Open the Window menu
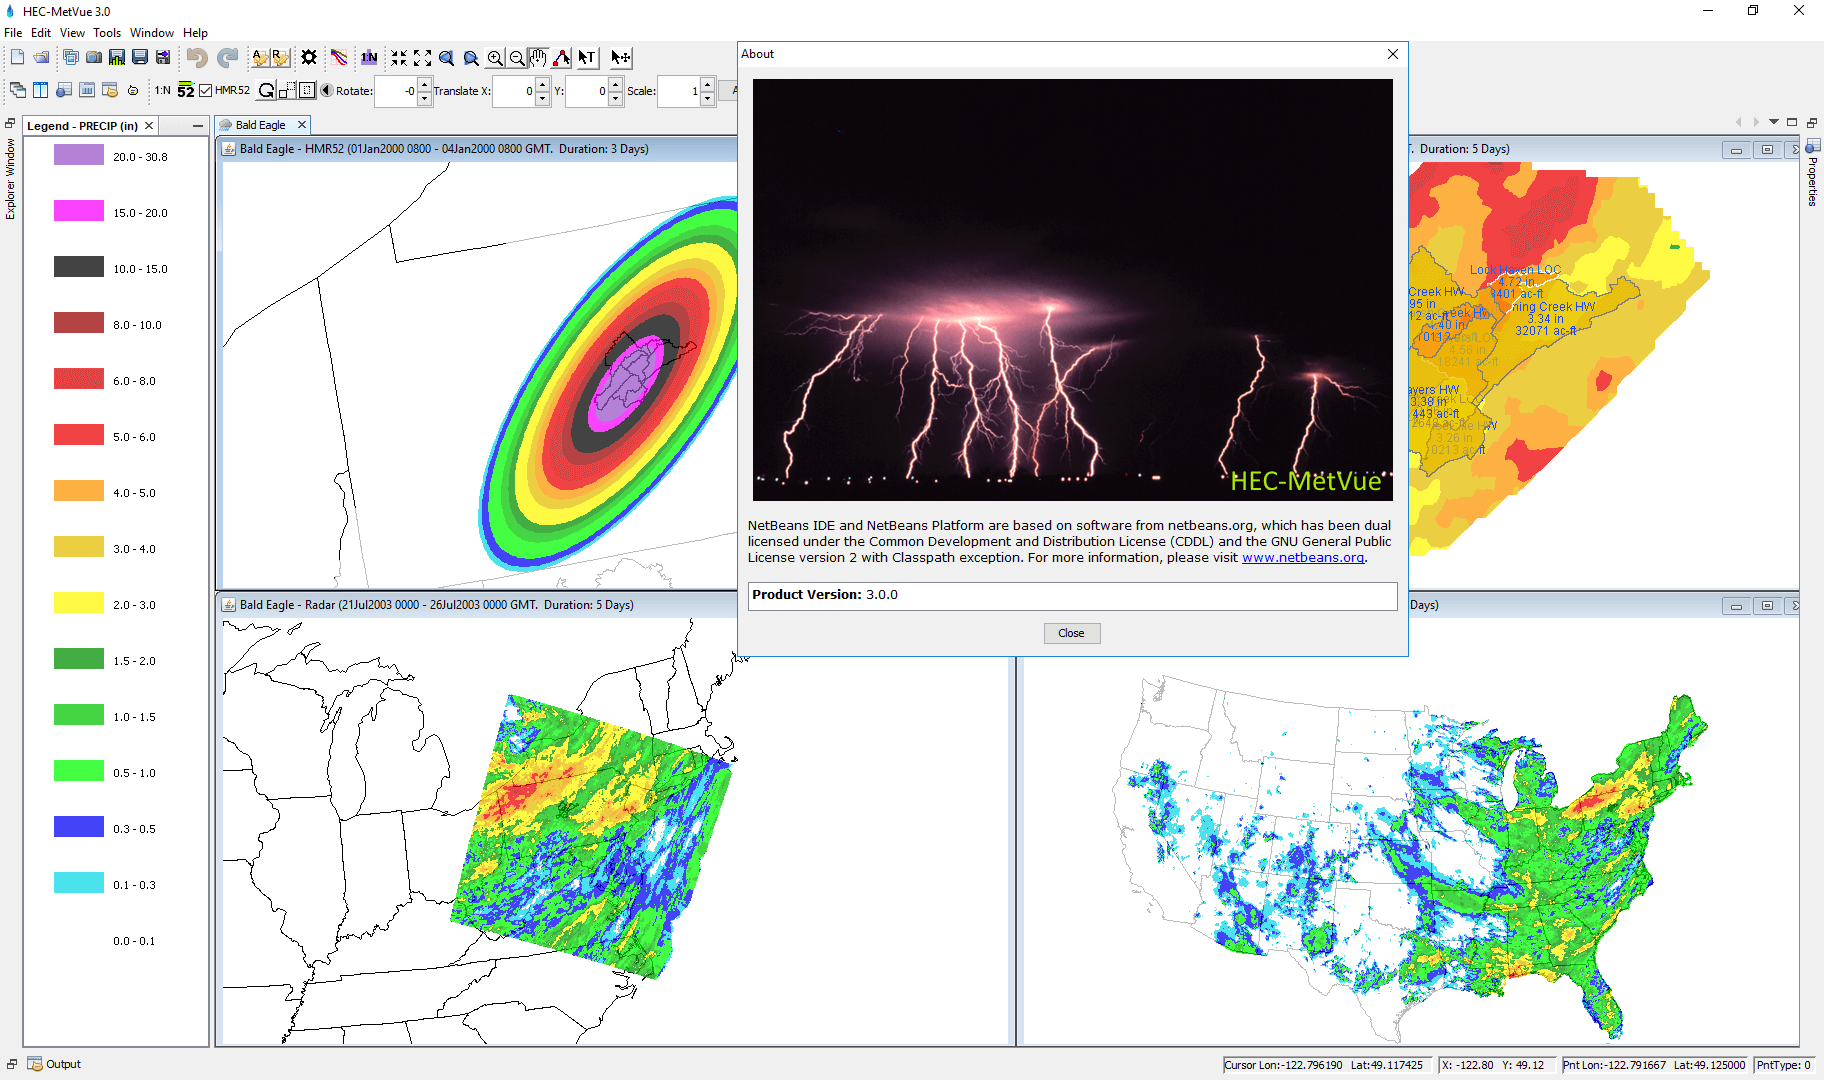This screenshot has width=1824, height=1080. tap(152, 33)
